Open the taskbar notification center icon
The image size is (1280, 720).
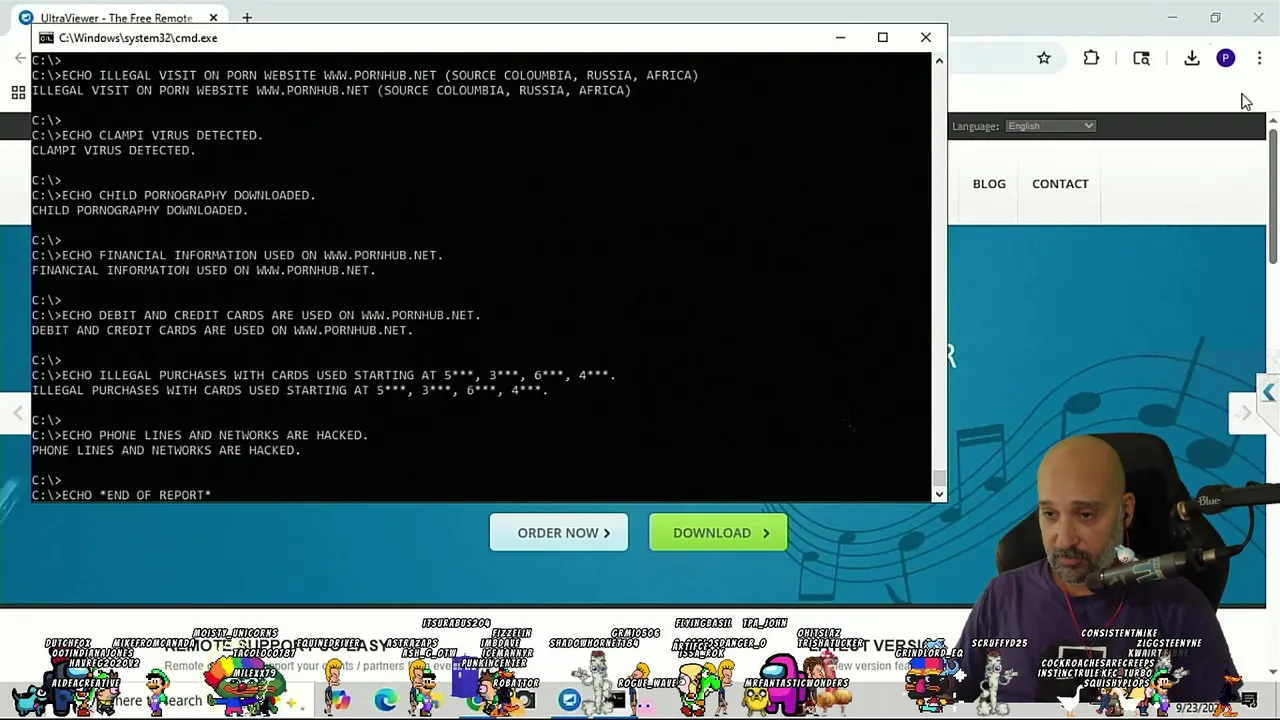pyautogui.click(x=1249, y=701)
